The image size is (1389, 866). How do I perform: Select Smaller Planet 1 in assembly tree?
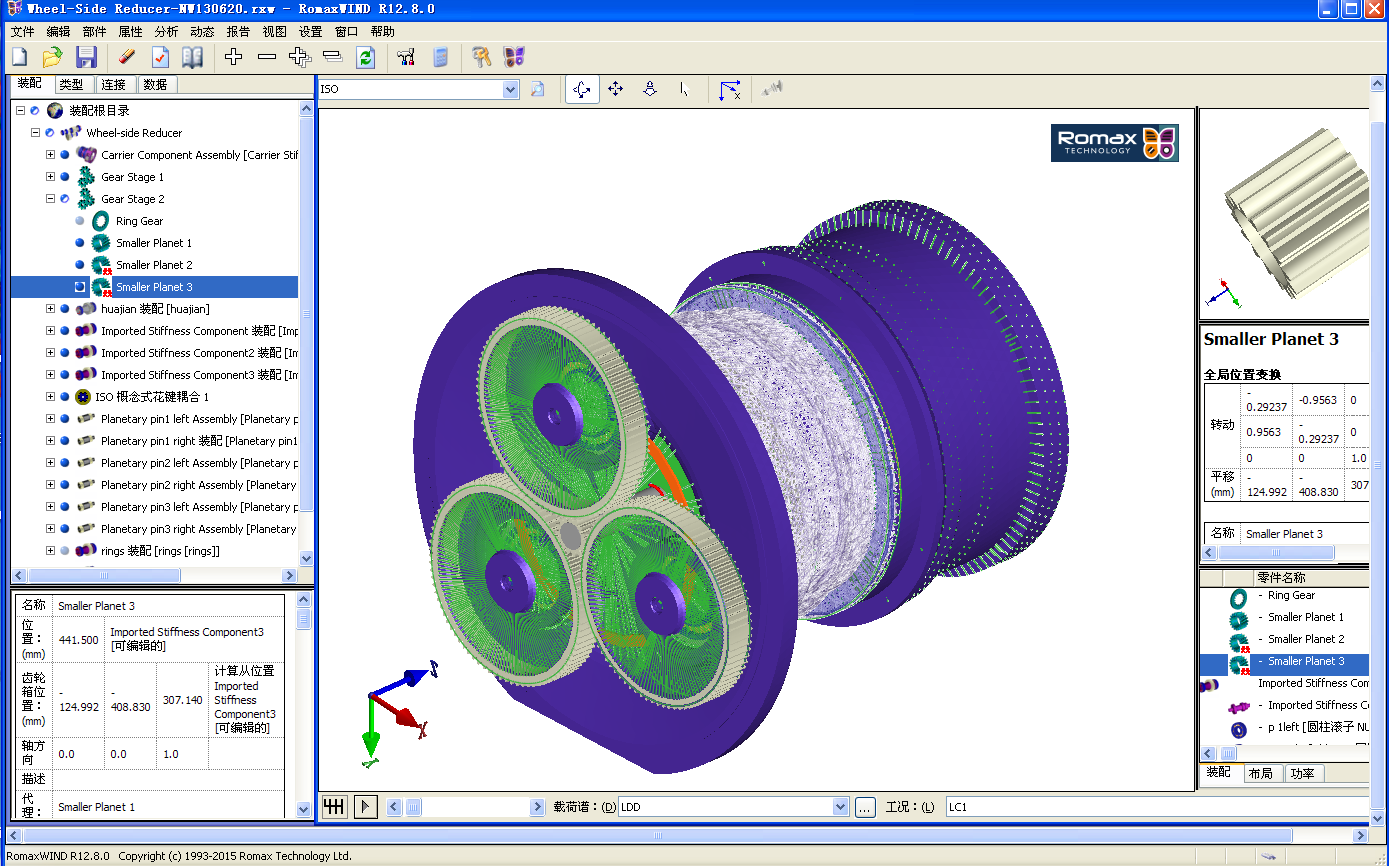(x=154, y=243)
